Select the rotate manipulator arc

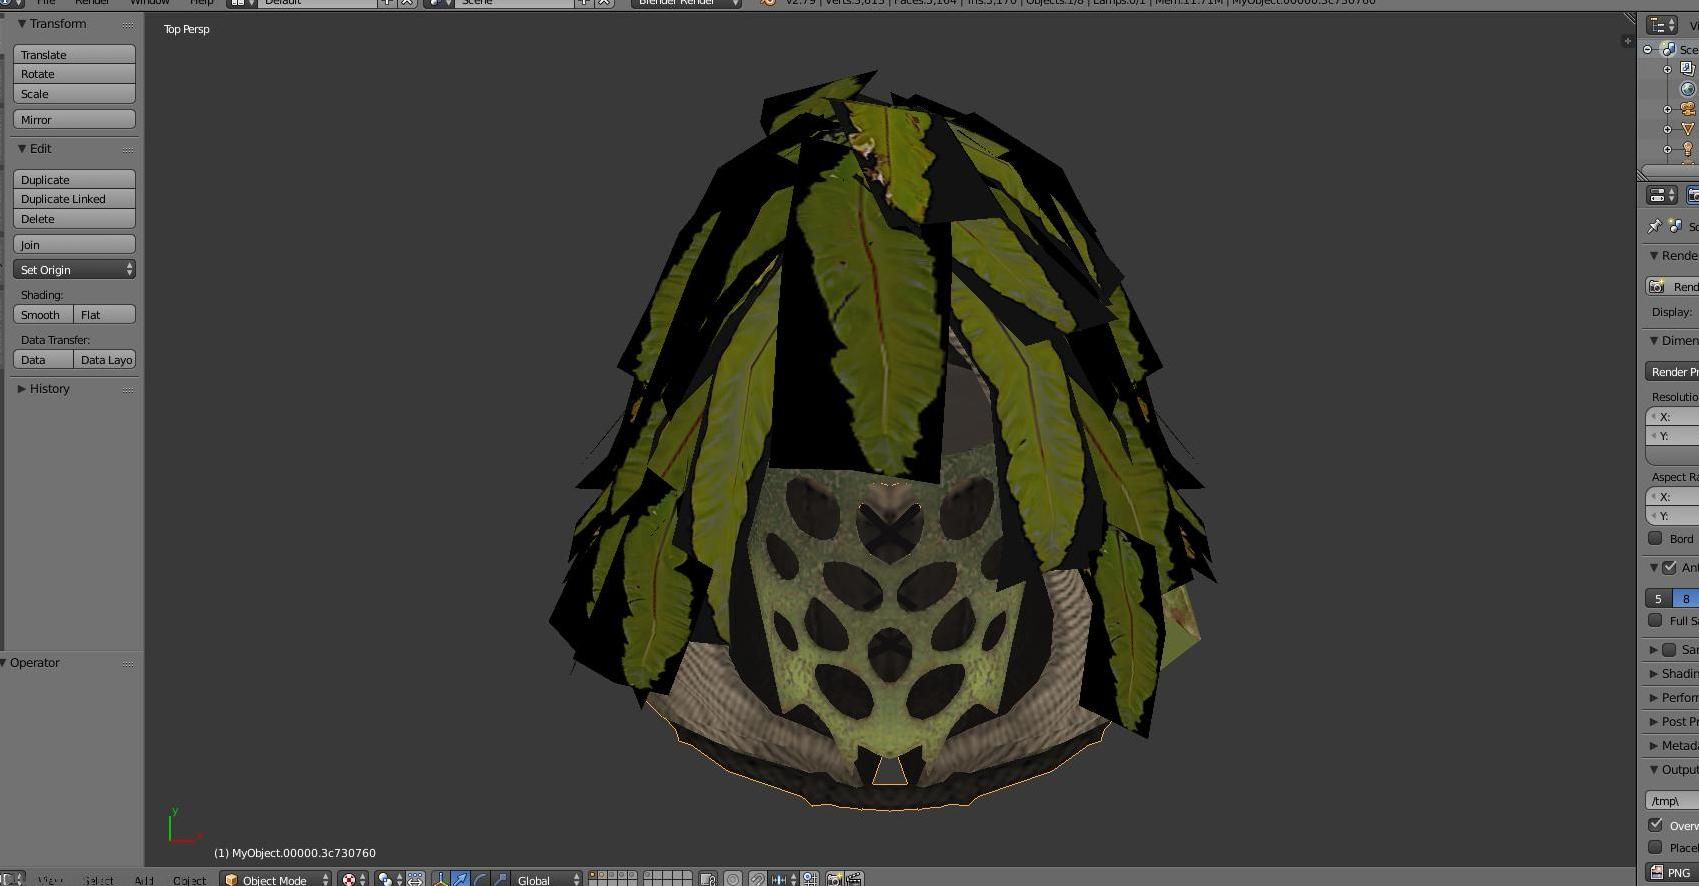(x=480, y=879)
